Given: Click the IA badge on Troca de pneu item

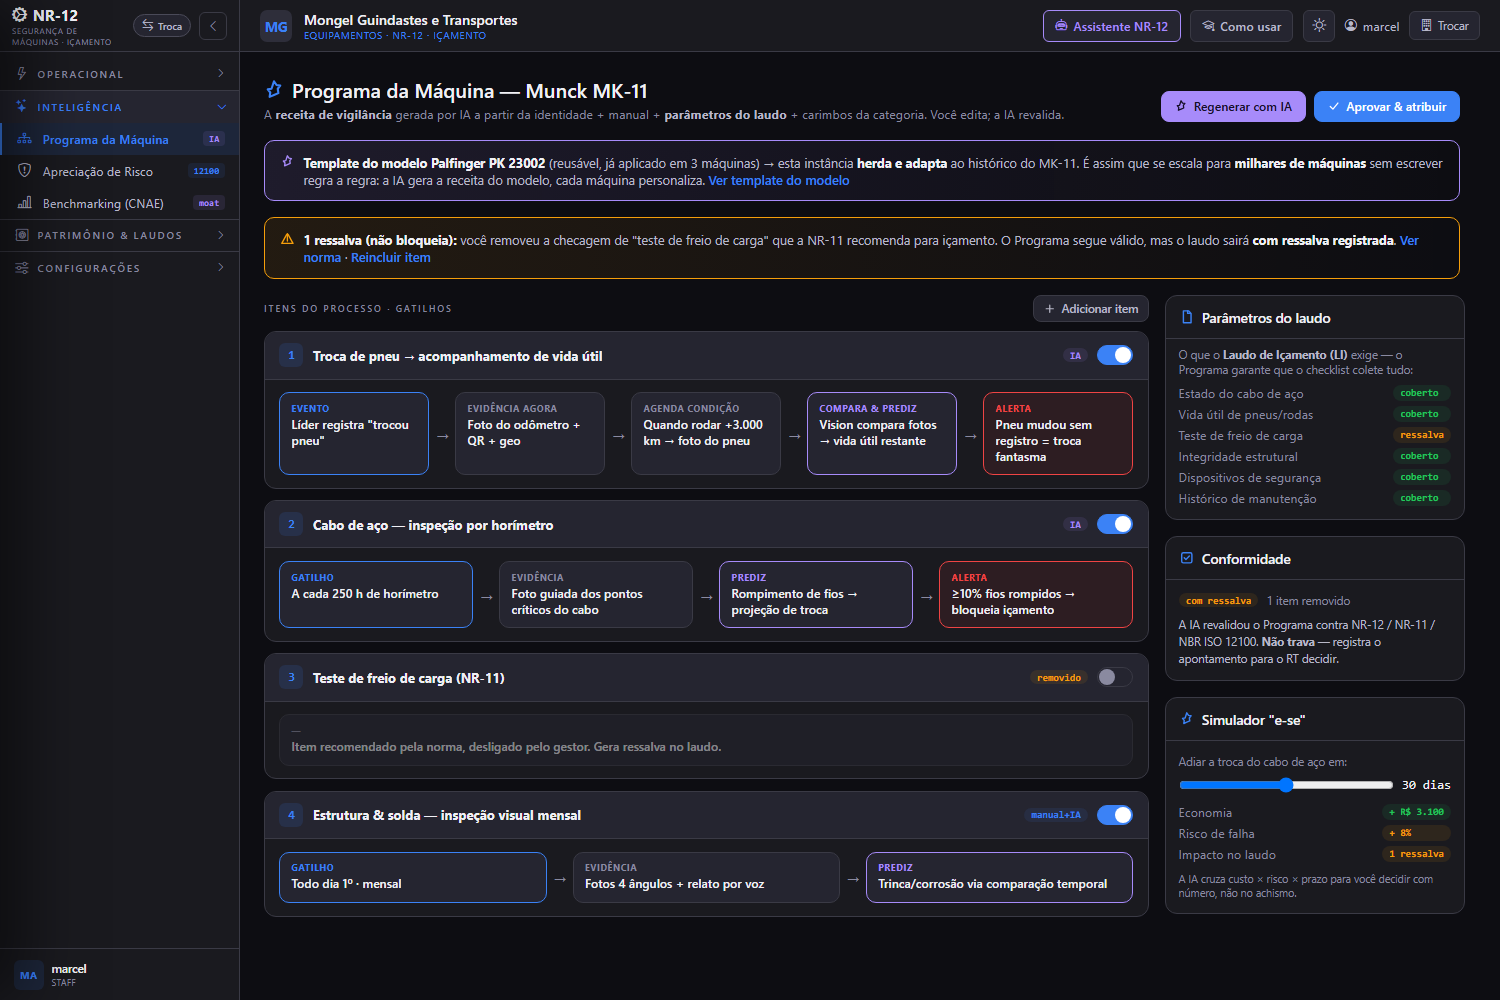Looking at the screenshot, I should pyautogui.click(x=1075, y=356).
